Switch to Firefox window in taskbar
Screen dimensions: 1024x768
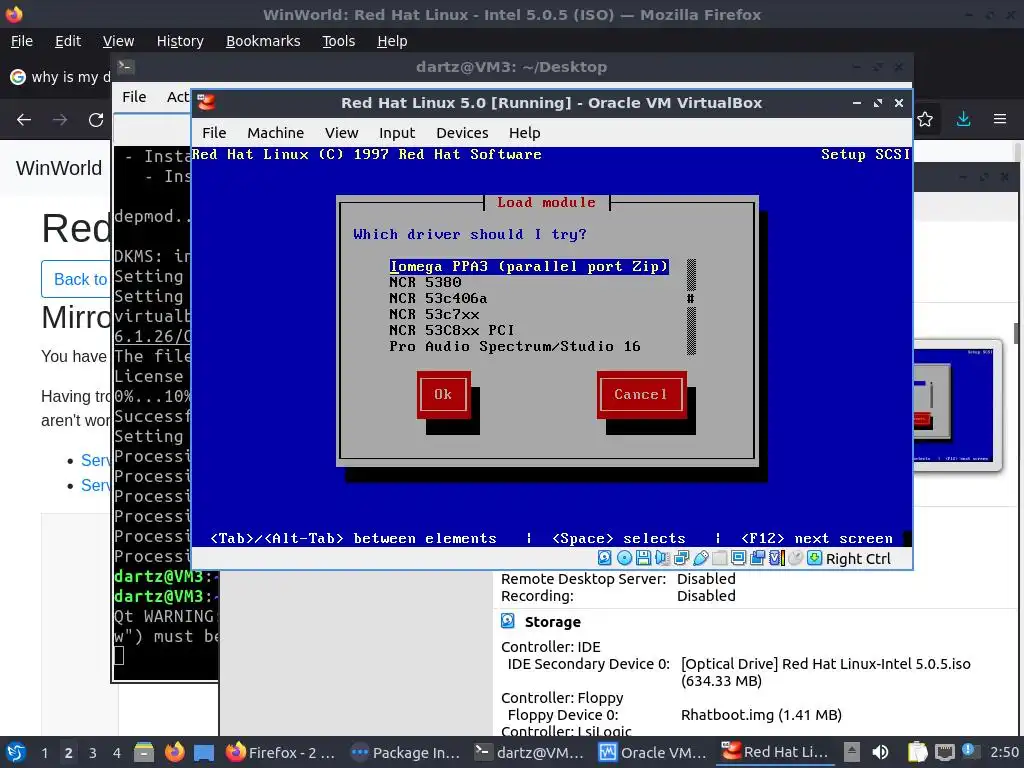click(281, 752)
